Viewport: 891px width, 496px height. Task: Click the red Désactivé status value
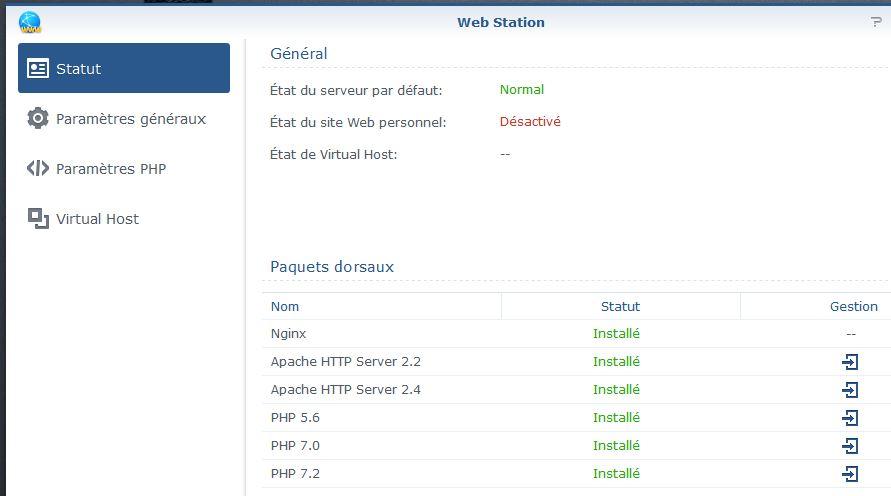[x=530, y=121]
